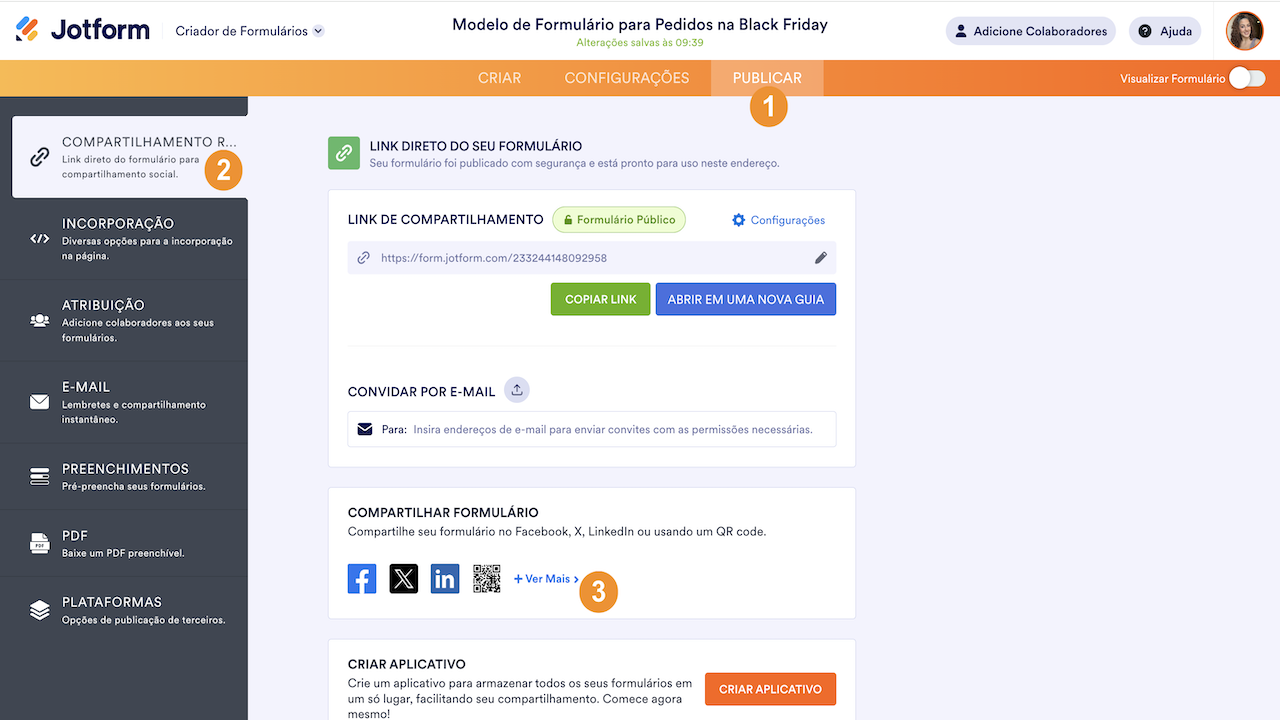Screen dimensions: 1280x720
Task: Click the COPIAR LINK button
Action: (x=600, y=299)
